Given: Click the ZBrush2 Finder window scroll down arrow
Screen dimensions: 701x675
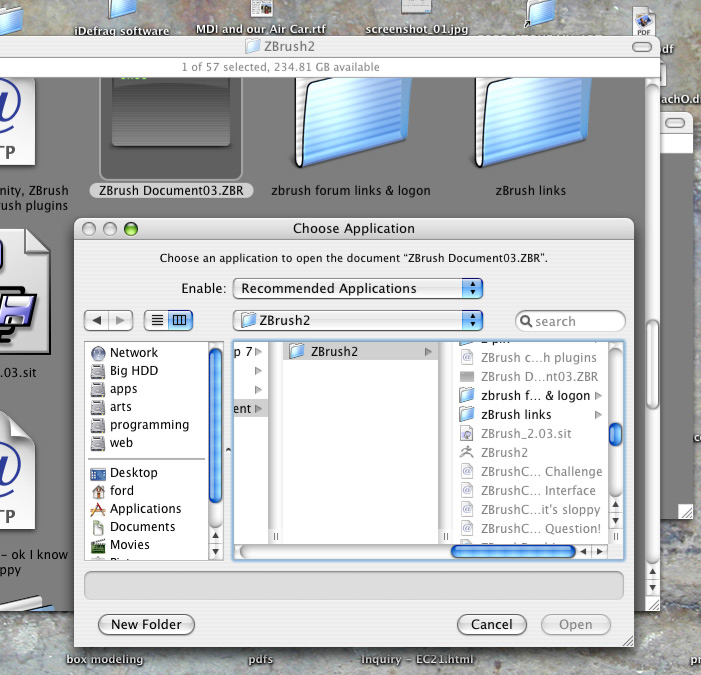Looking at the screenshot, I should pyautogui.click(x=653, y=587).
